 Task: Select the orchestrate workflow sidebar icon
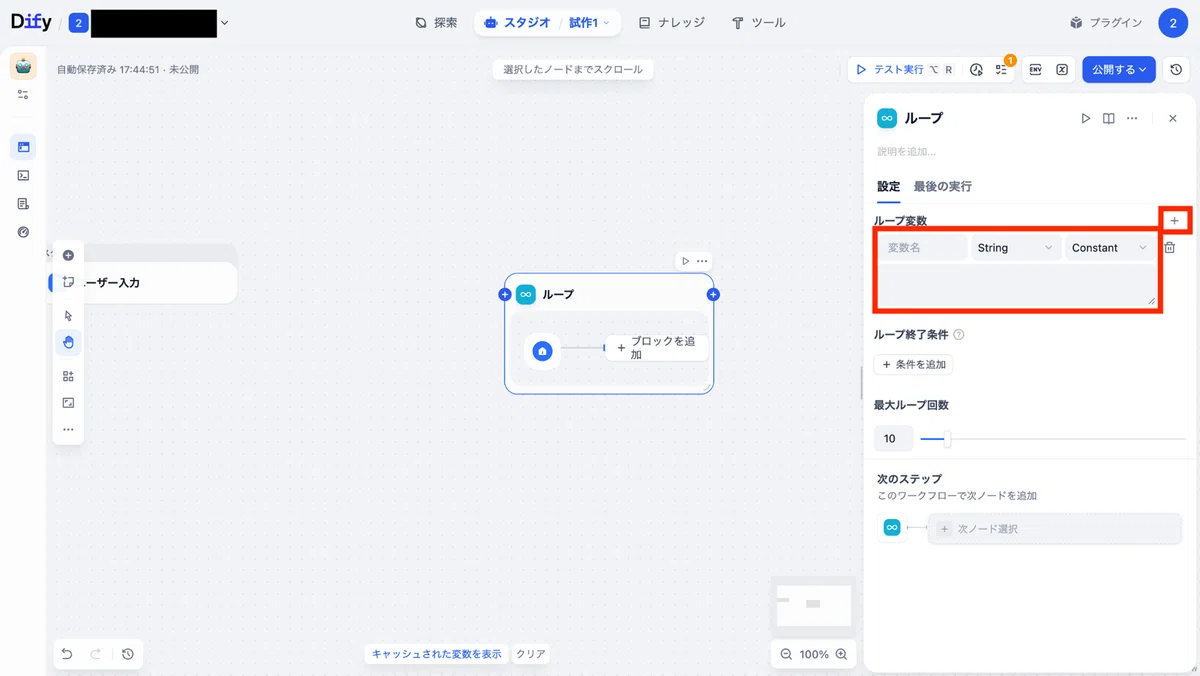(23, 147)
